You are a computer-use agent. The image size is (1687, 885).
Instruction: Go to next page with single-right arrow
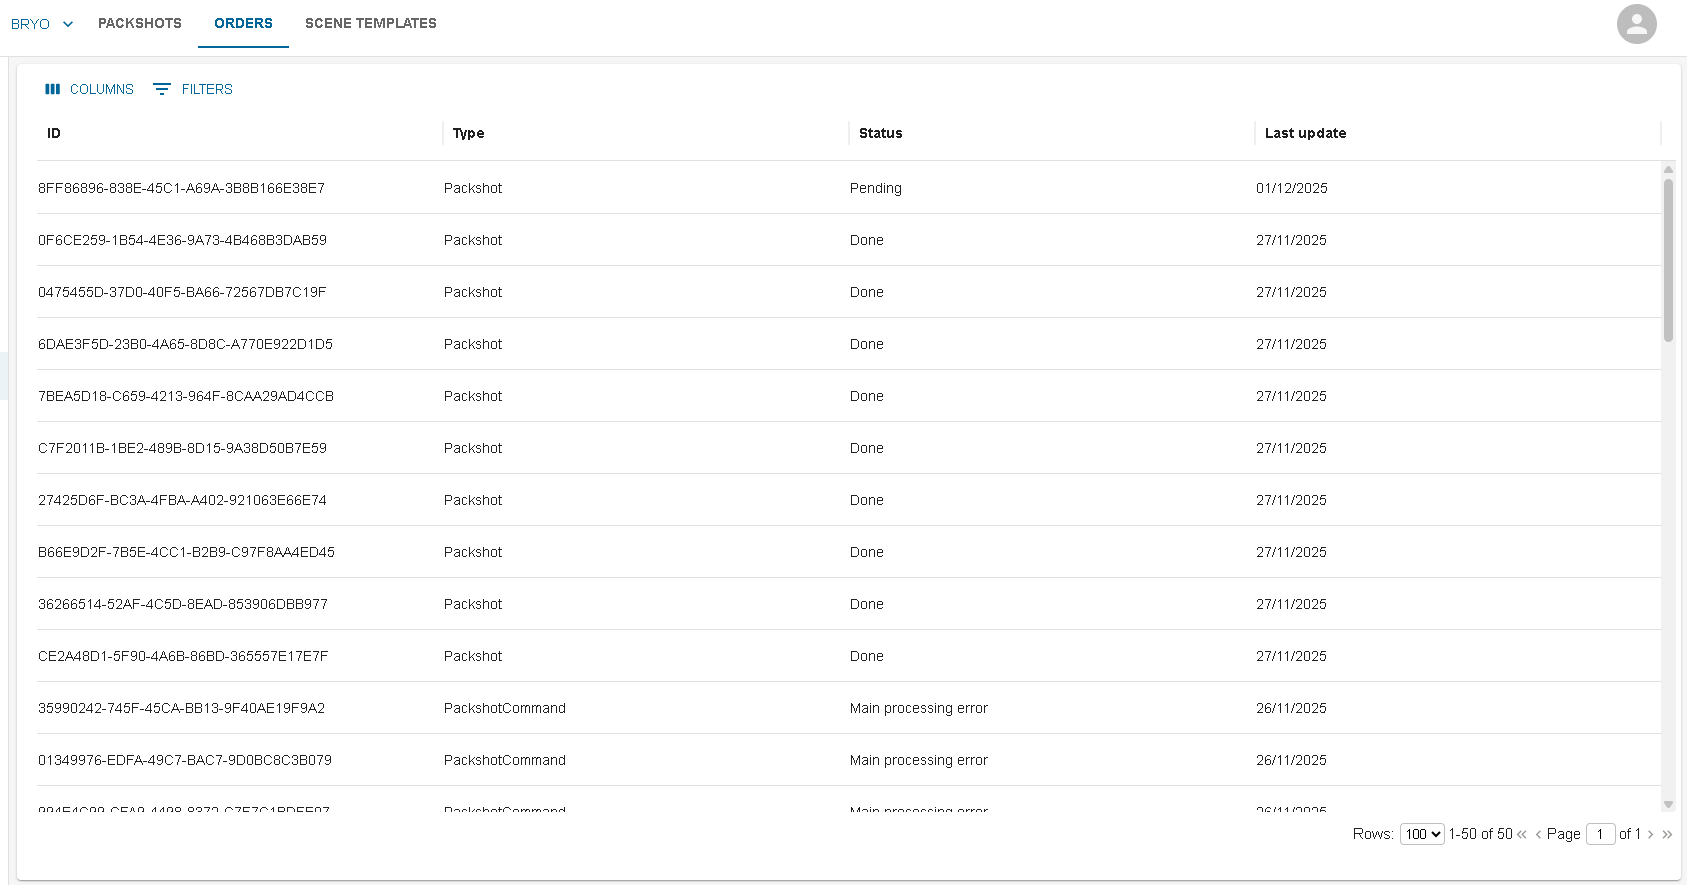tap(1650, 834)
